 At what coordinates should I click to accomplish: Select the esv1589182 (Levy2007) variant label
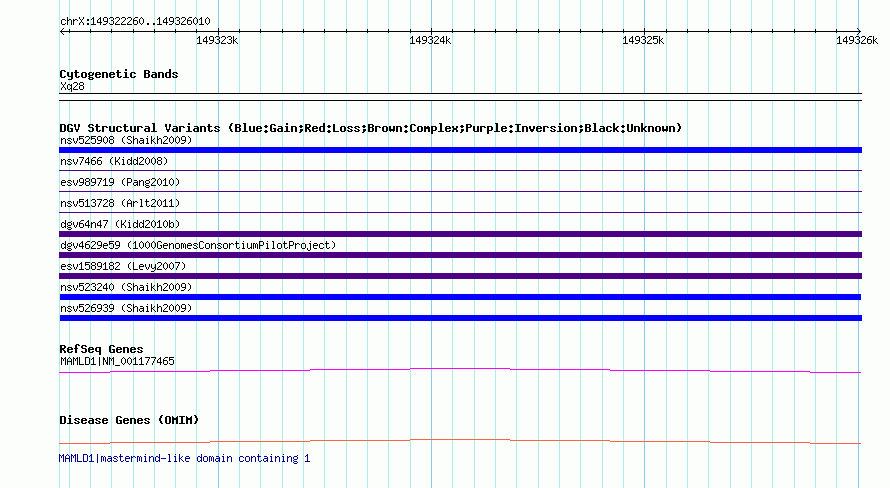123,266
